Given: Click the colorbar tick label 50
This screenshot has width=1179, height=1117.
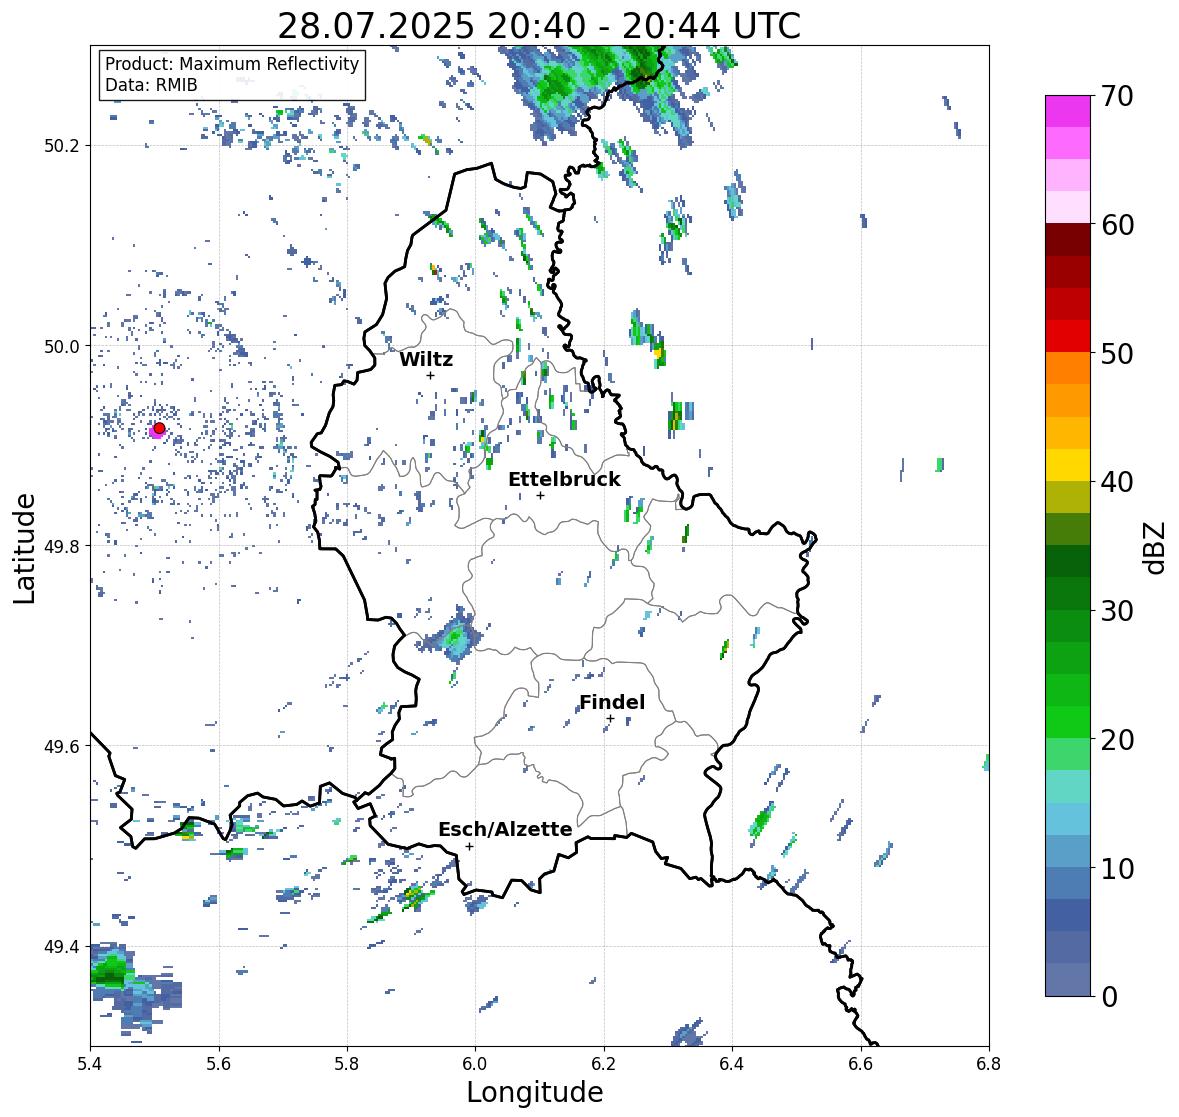Looking at the screenshot, I should (x=1117, y=353).
